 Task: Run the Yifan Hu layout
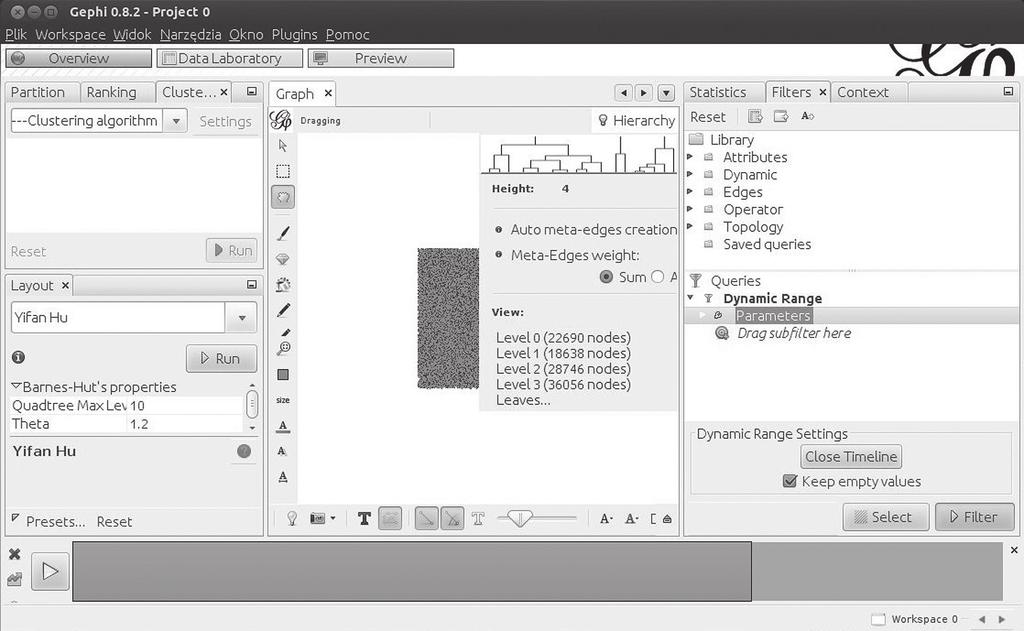pos(221,359)
